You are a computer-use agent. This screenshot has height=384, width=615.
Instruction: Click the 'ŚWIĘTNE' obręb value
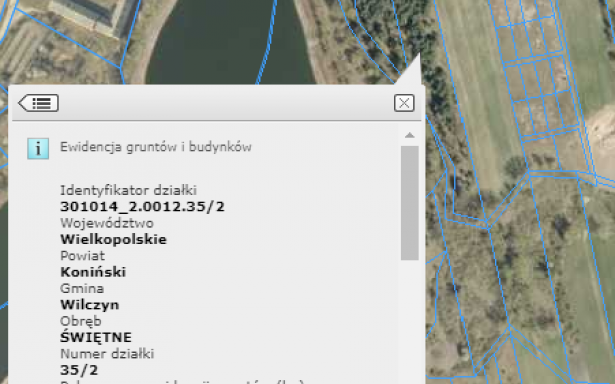tap(96, 337)
